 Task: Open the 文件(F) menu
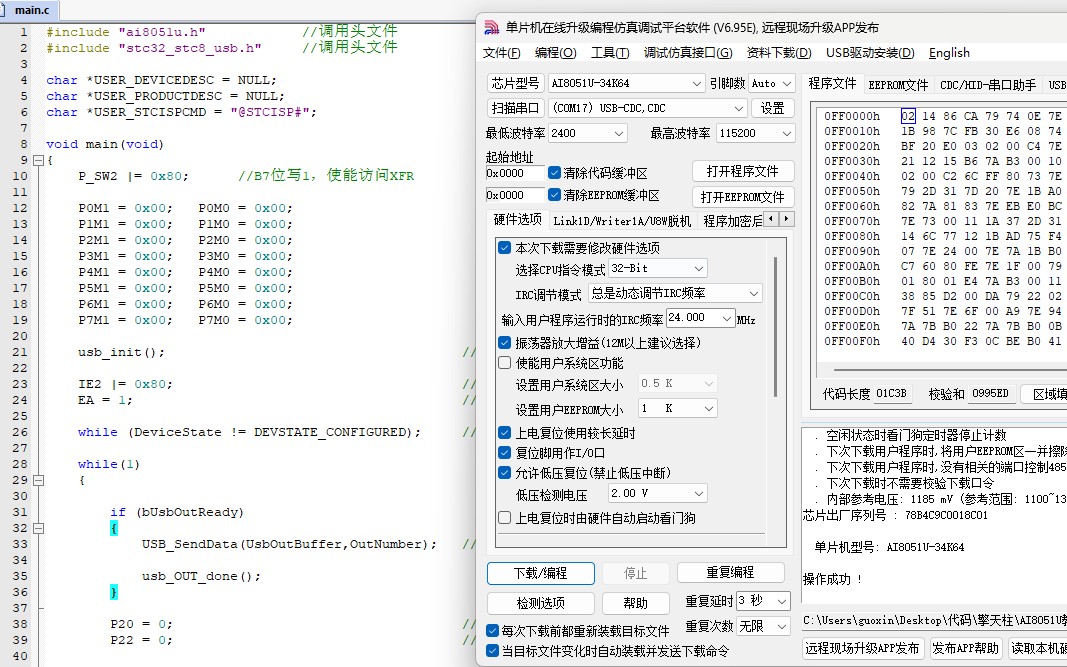pos(502,53)
